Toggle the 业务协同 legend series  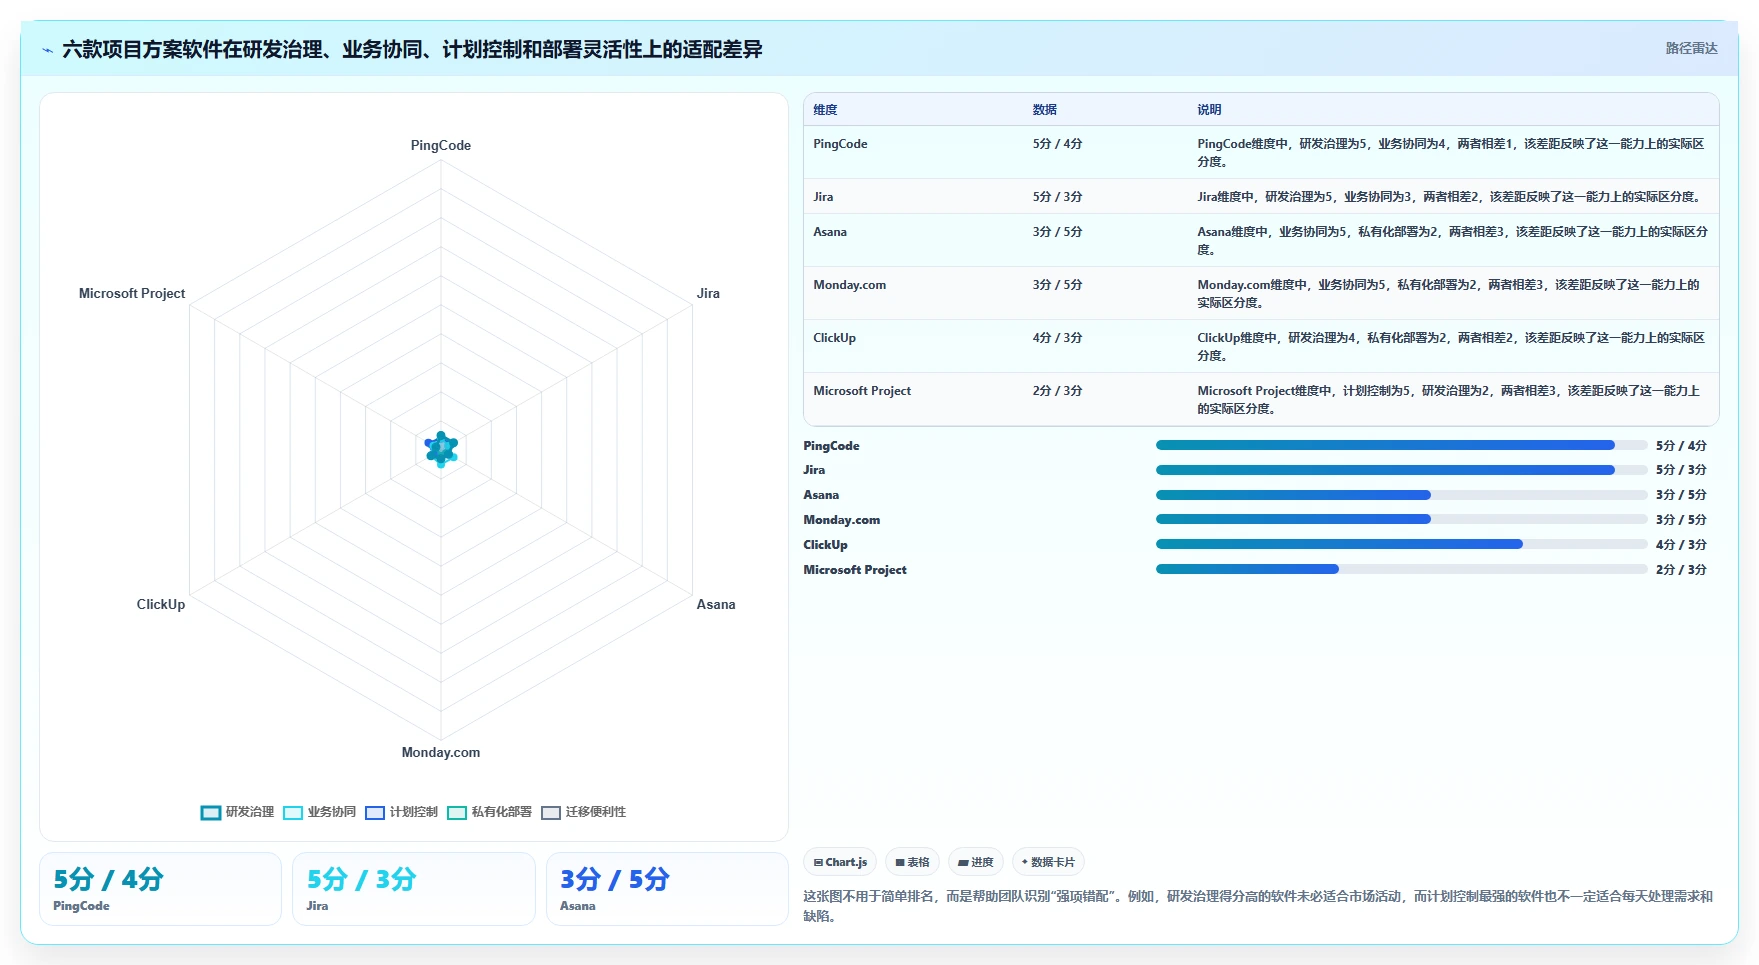[319, 812]
